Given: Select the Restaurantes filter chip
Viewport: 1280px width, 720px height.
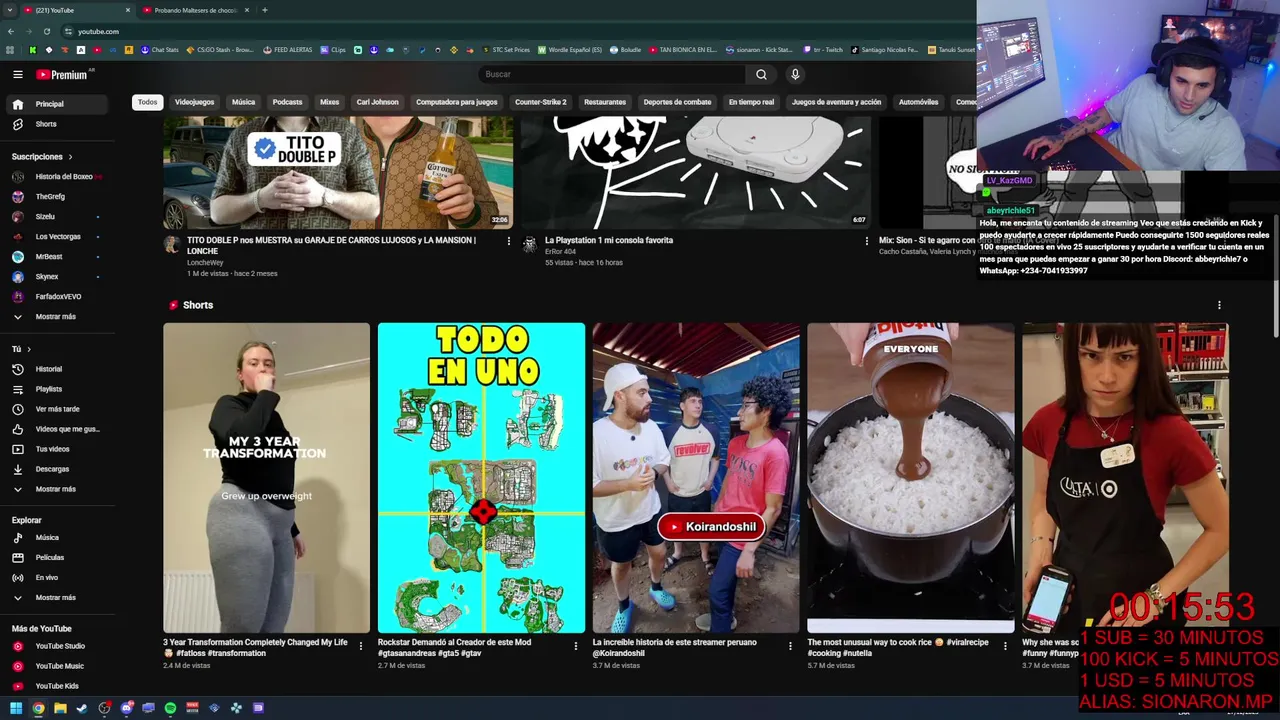Looking at the screenshot, I should tap(605, 102).
